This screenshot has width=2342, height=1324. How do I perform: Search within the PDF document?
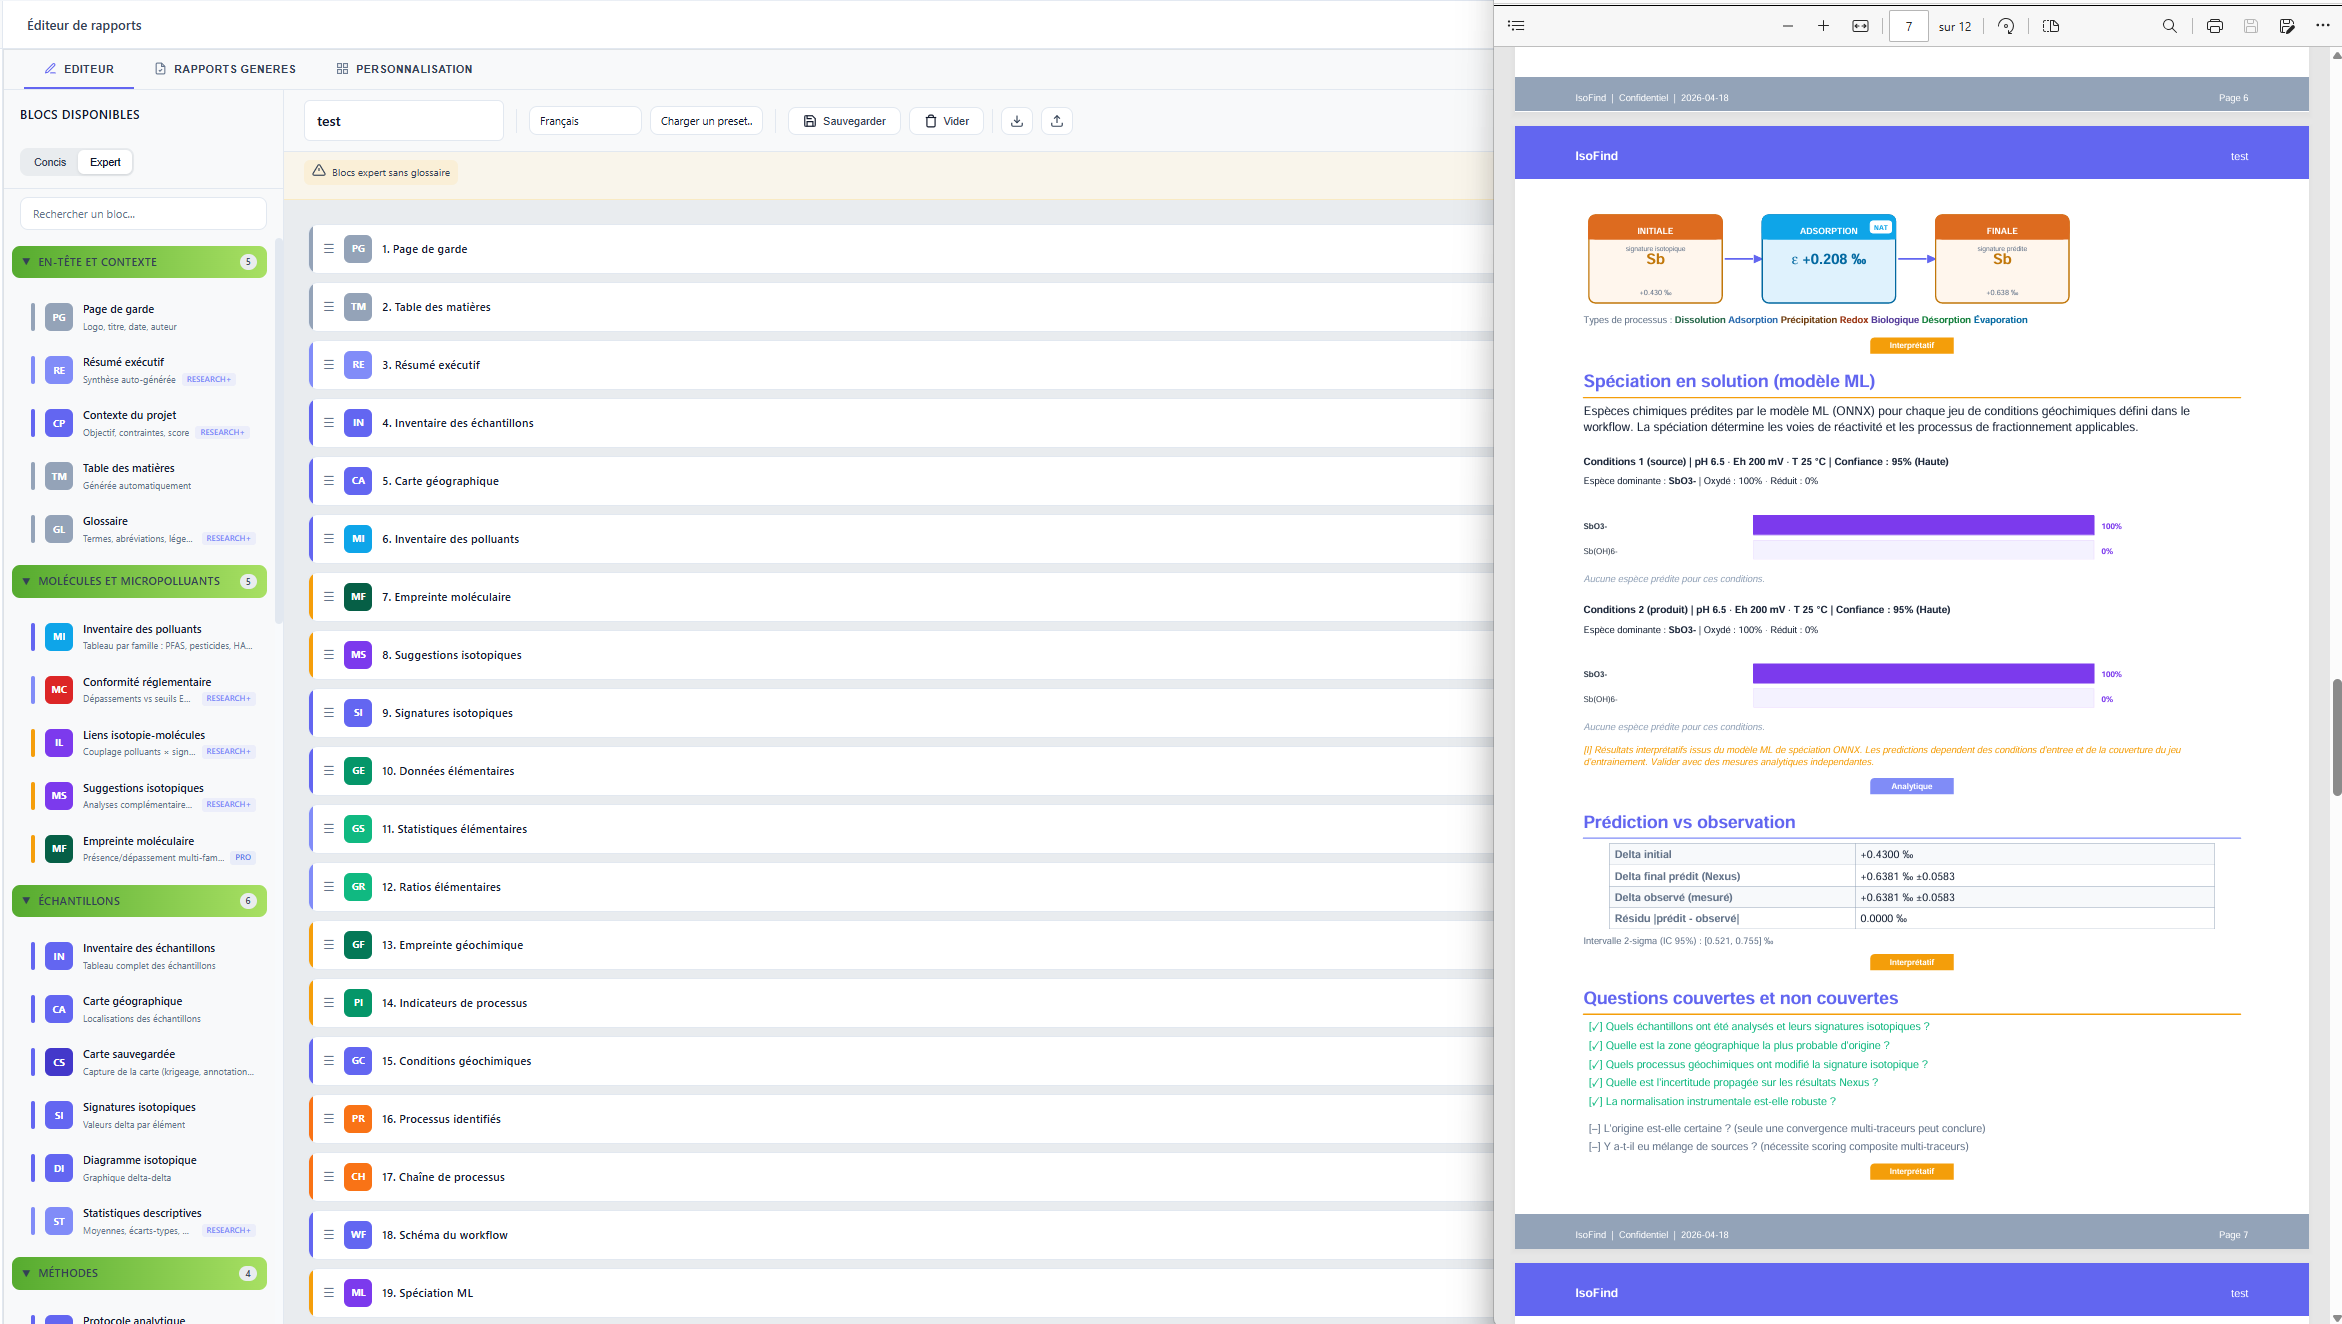2169,25
